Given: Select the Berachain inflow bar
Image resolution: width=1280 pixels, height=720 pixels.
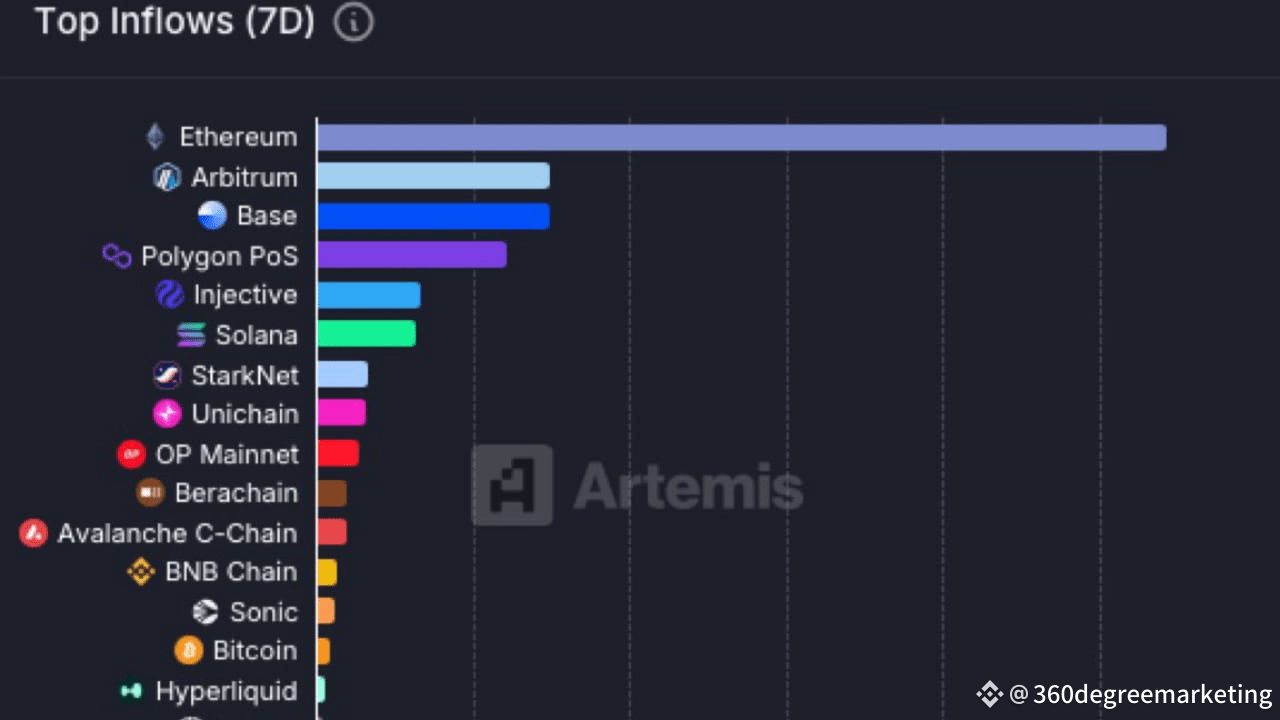Looking at the screenshot, I should (332, 493).
